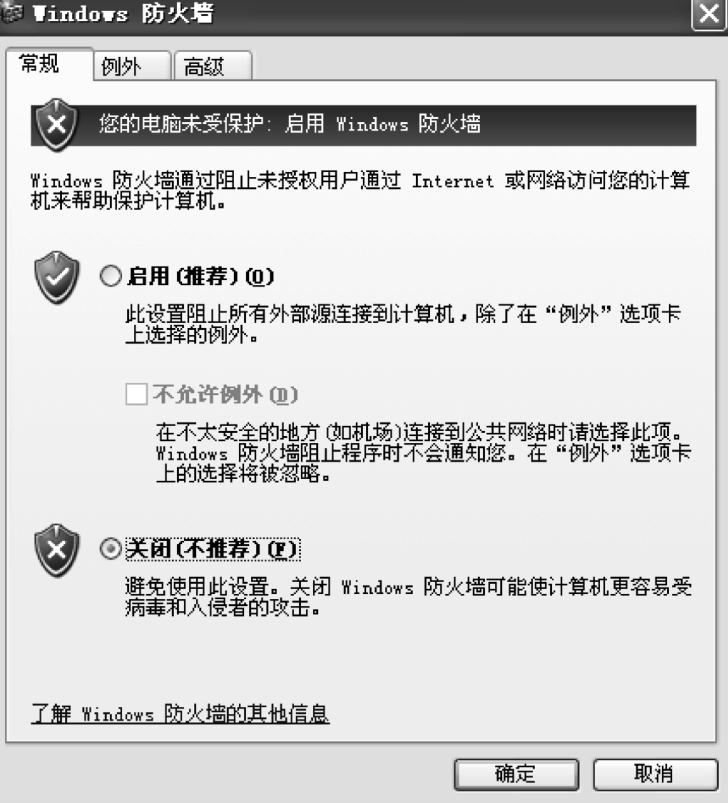The height and width of the screenshot is (803, 728).
Task: Click the 避免使用此设置 description text
Action: (x=408, y=597)
